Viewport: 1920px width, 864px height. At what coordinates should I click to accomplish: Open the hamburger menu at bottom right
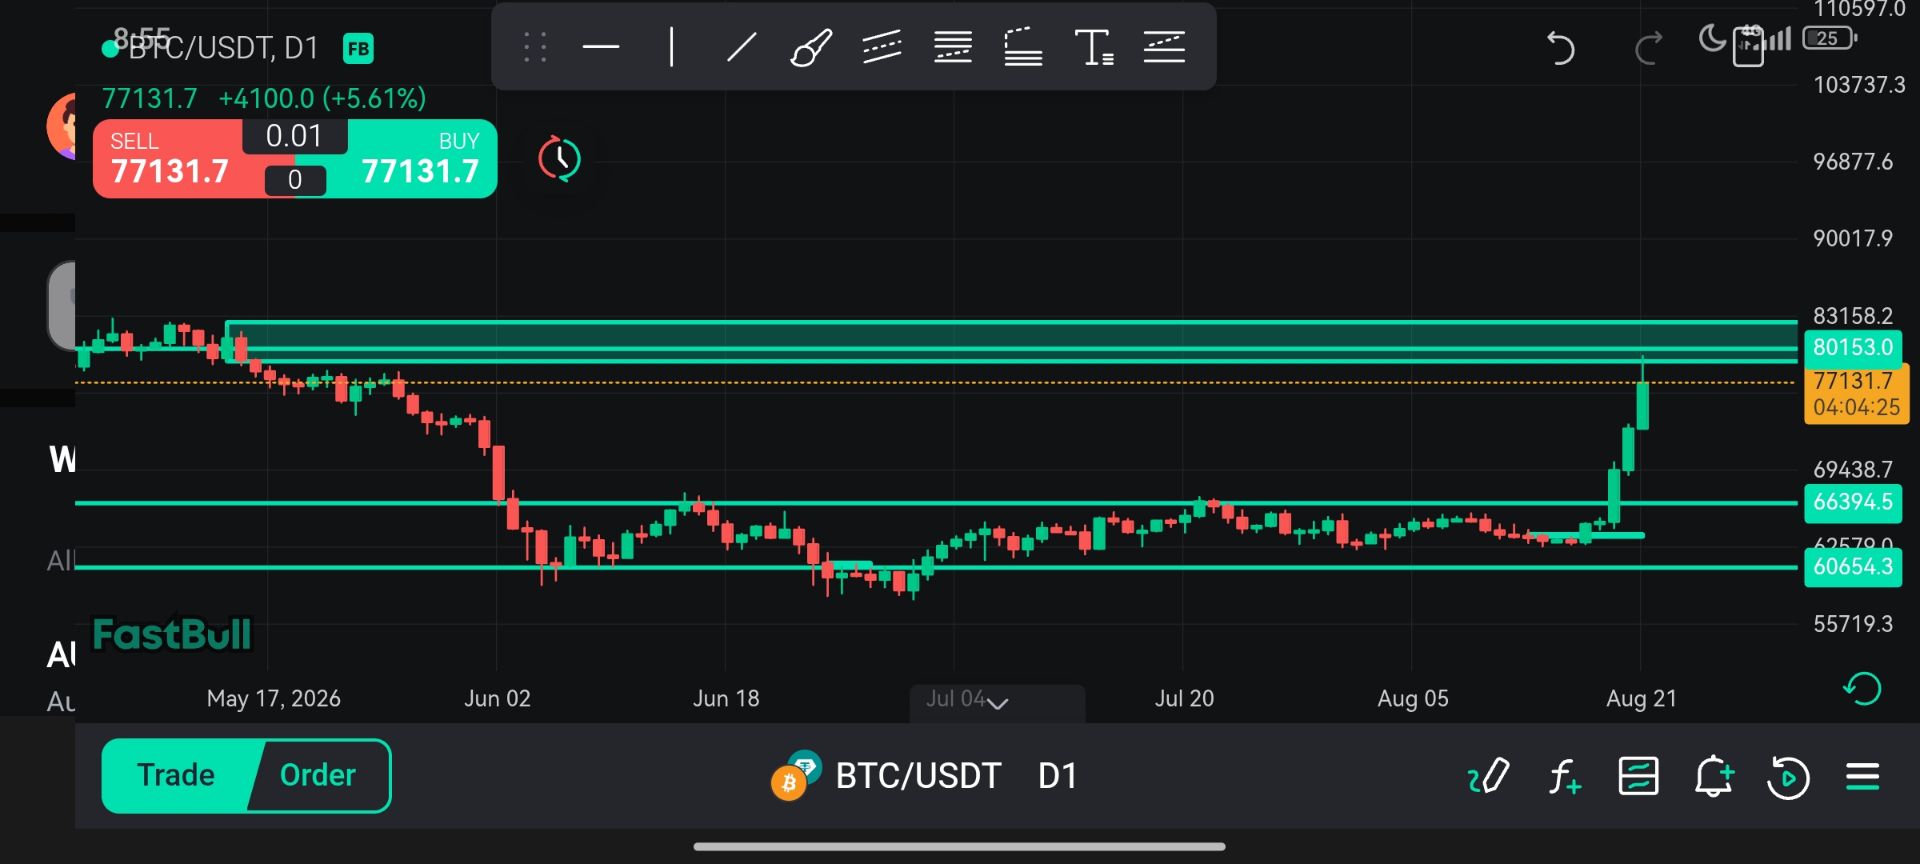tap(1862, 776)
